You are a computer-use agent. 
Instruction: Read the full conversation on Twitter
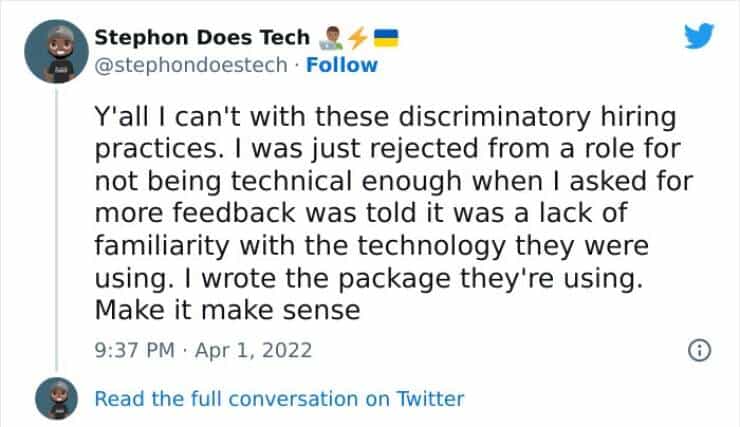coord(279,399)
